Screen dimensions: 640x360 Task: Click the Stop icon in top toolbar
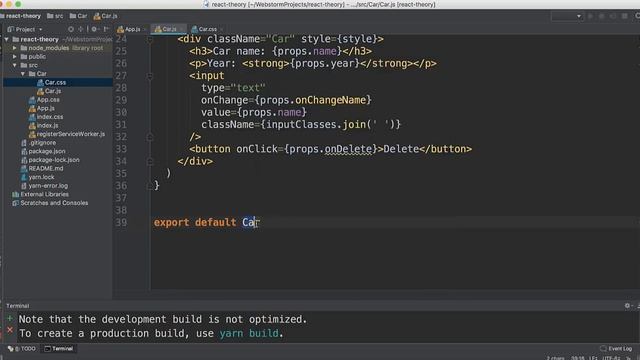pos(624,16)
